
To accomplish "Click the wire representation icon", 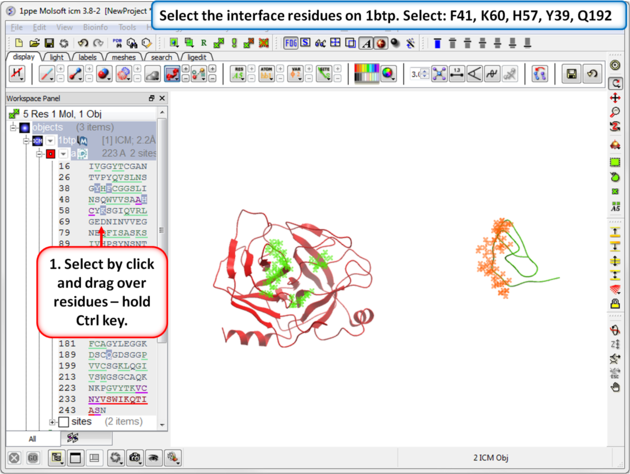I will coord(47,74).
